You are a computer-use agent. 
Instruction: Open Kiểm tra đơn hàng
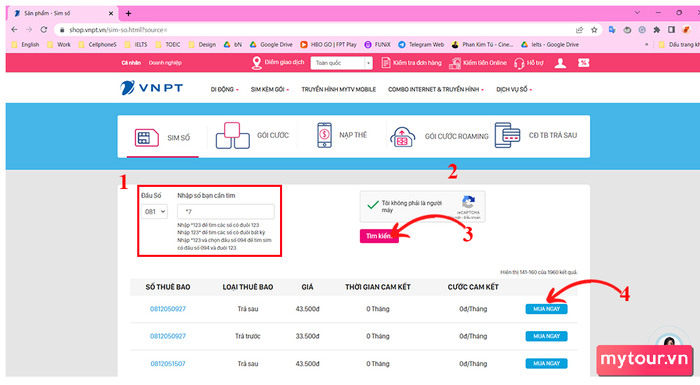point(411,63)
